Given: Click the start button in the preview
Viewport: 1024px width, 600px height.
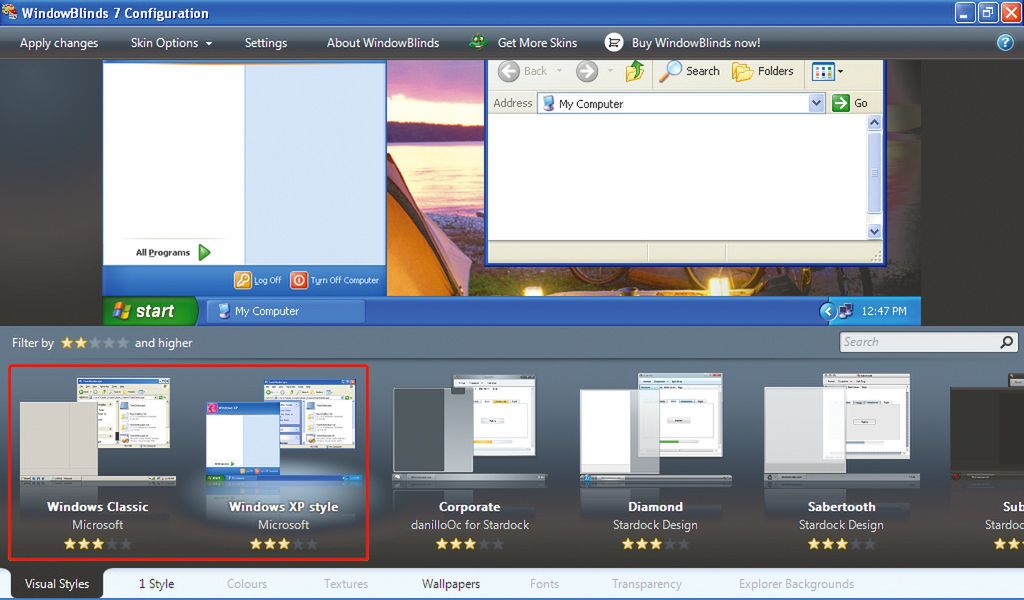Looking at the screenshot, I should point(150,311).
